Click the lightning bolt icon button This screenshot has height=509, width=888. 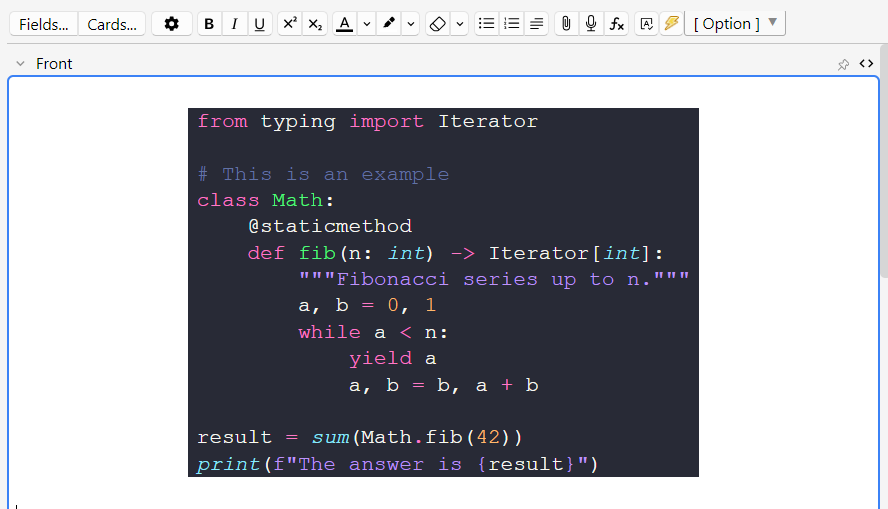click(671, 24)
